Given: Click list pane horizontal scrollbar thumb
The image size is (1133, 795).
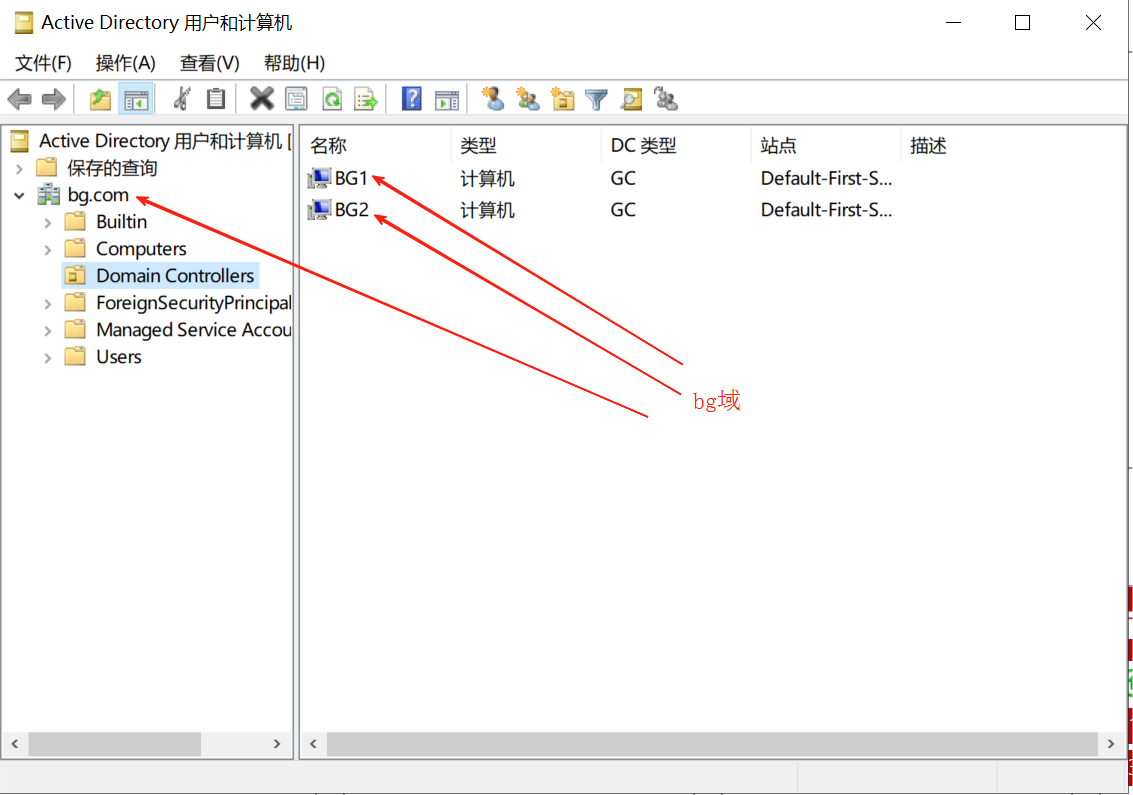Looking at the screenshot, I should (x=712, y=744).
